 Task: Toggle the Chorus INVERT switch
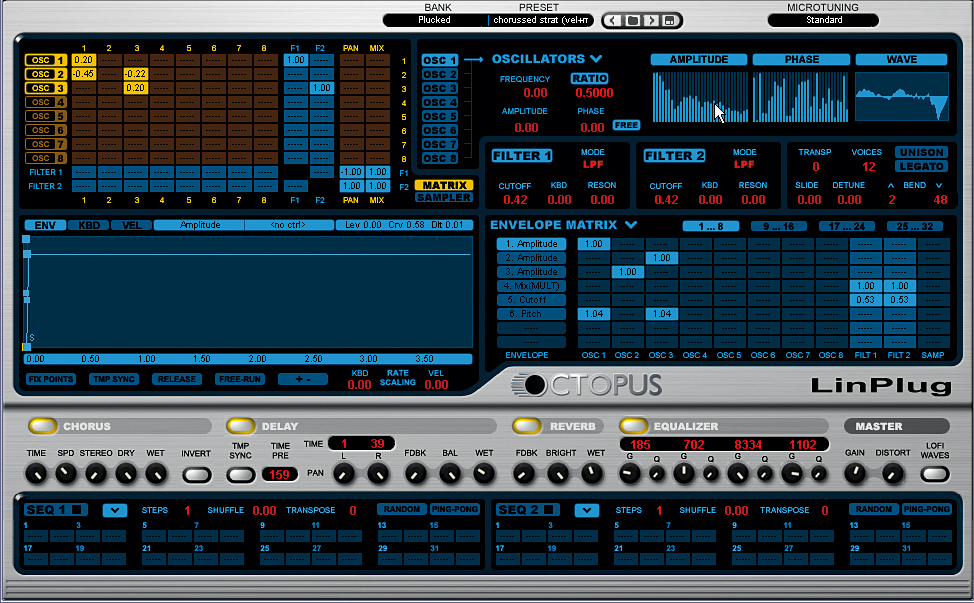(197, 475)
